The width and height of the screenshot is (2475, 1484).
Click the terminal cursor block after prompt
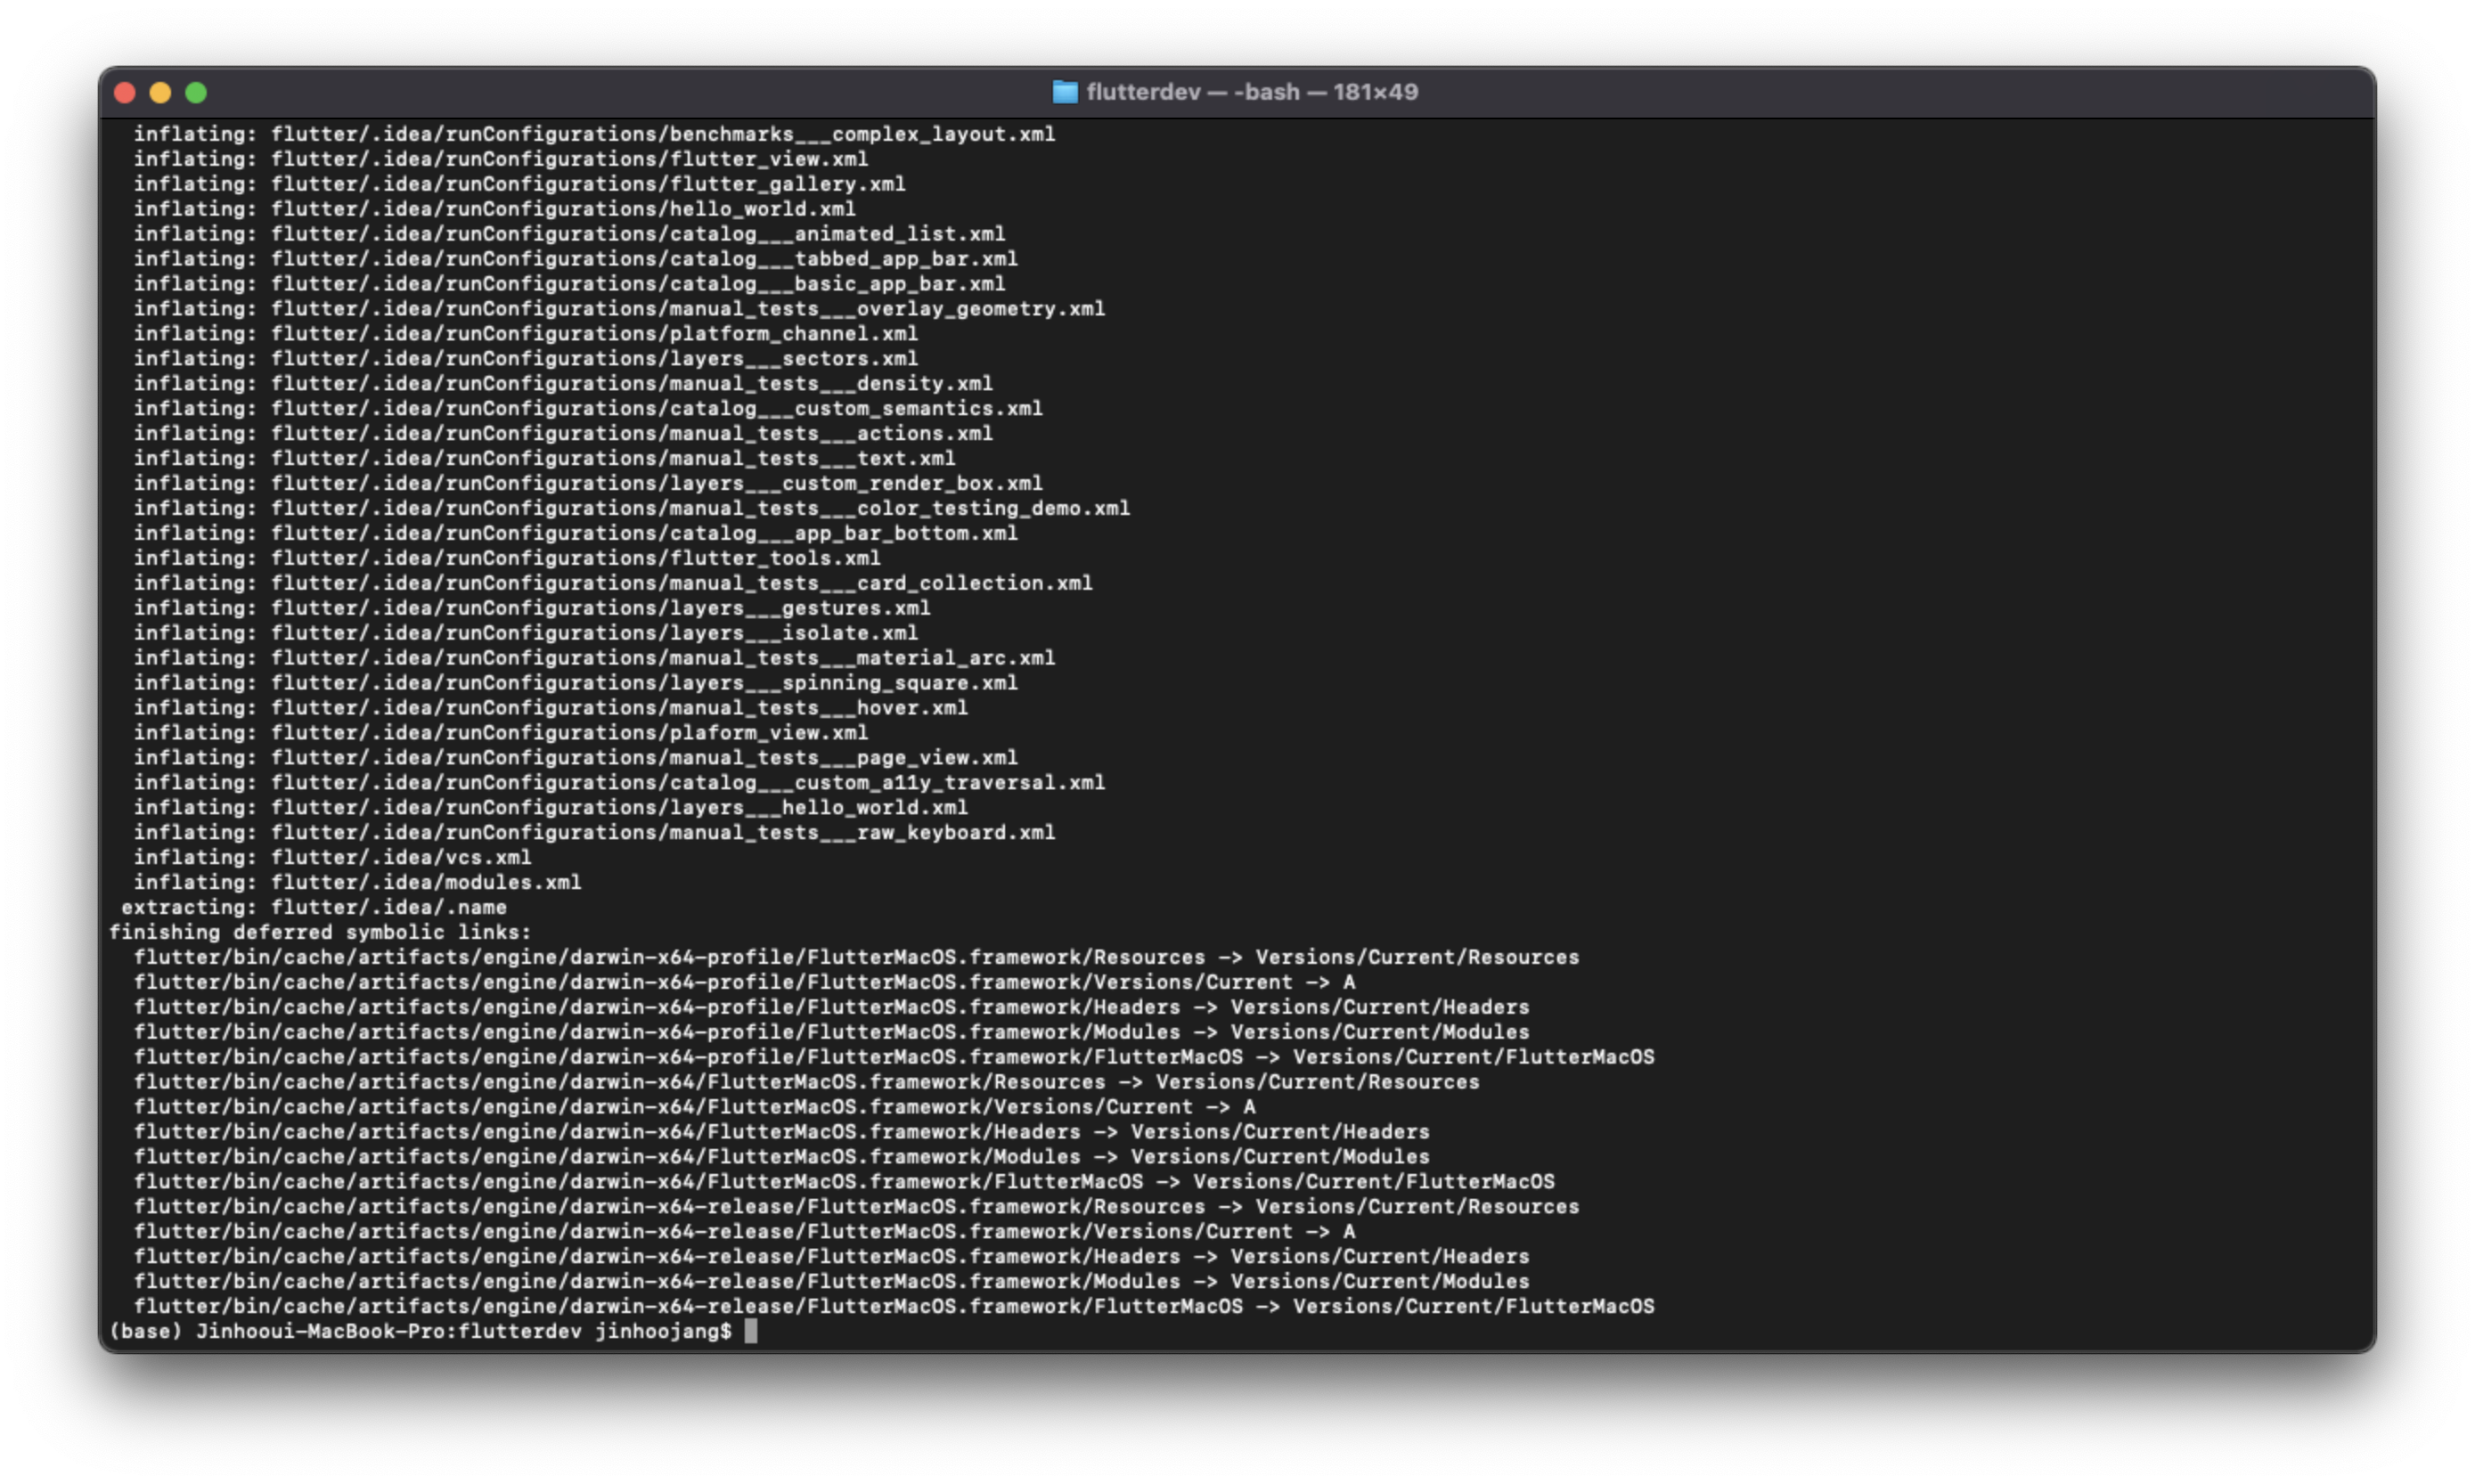[x=751, y=1331]
